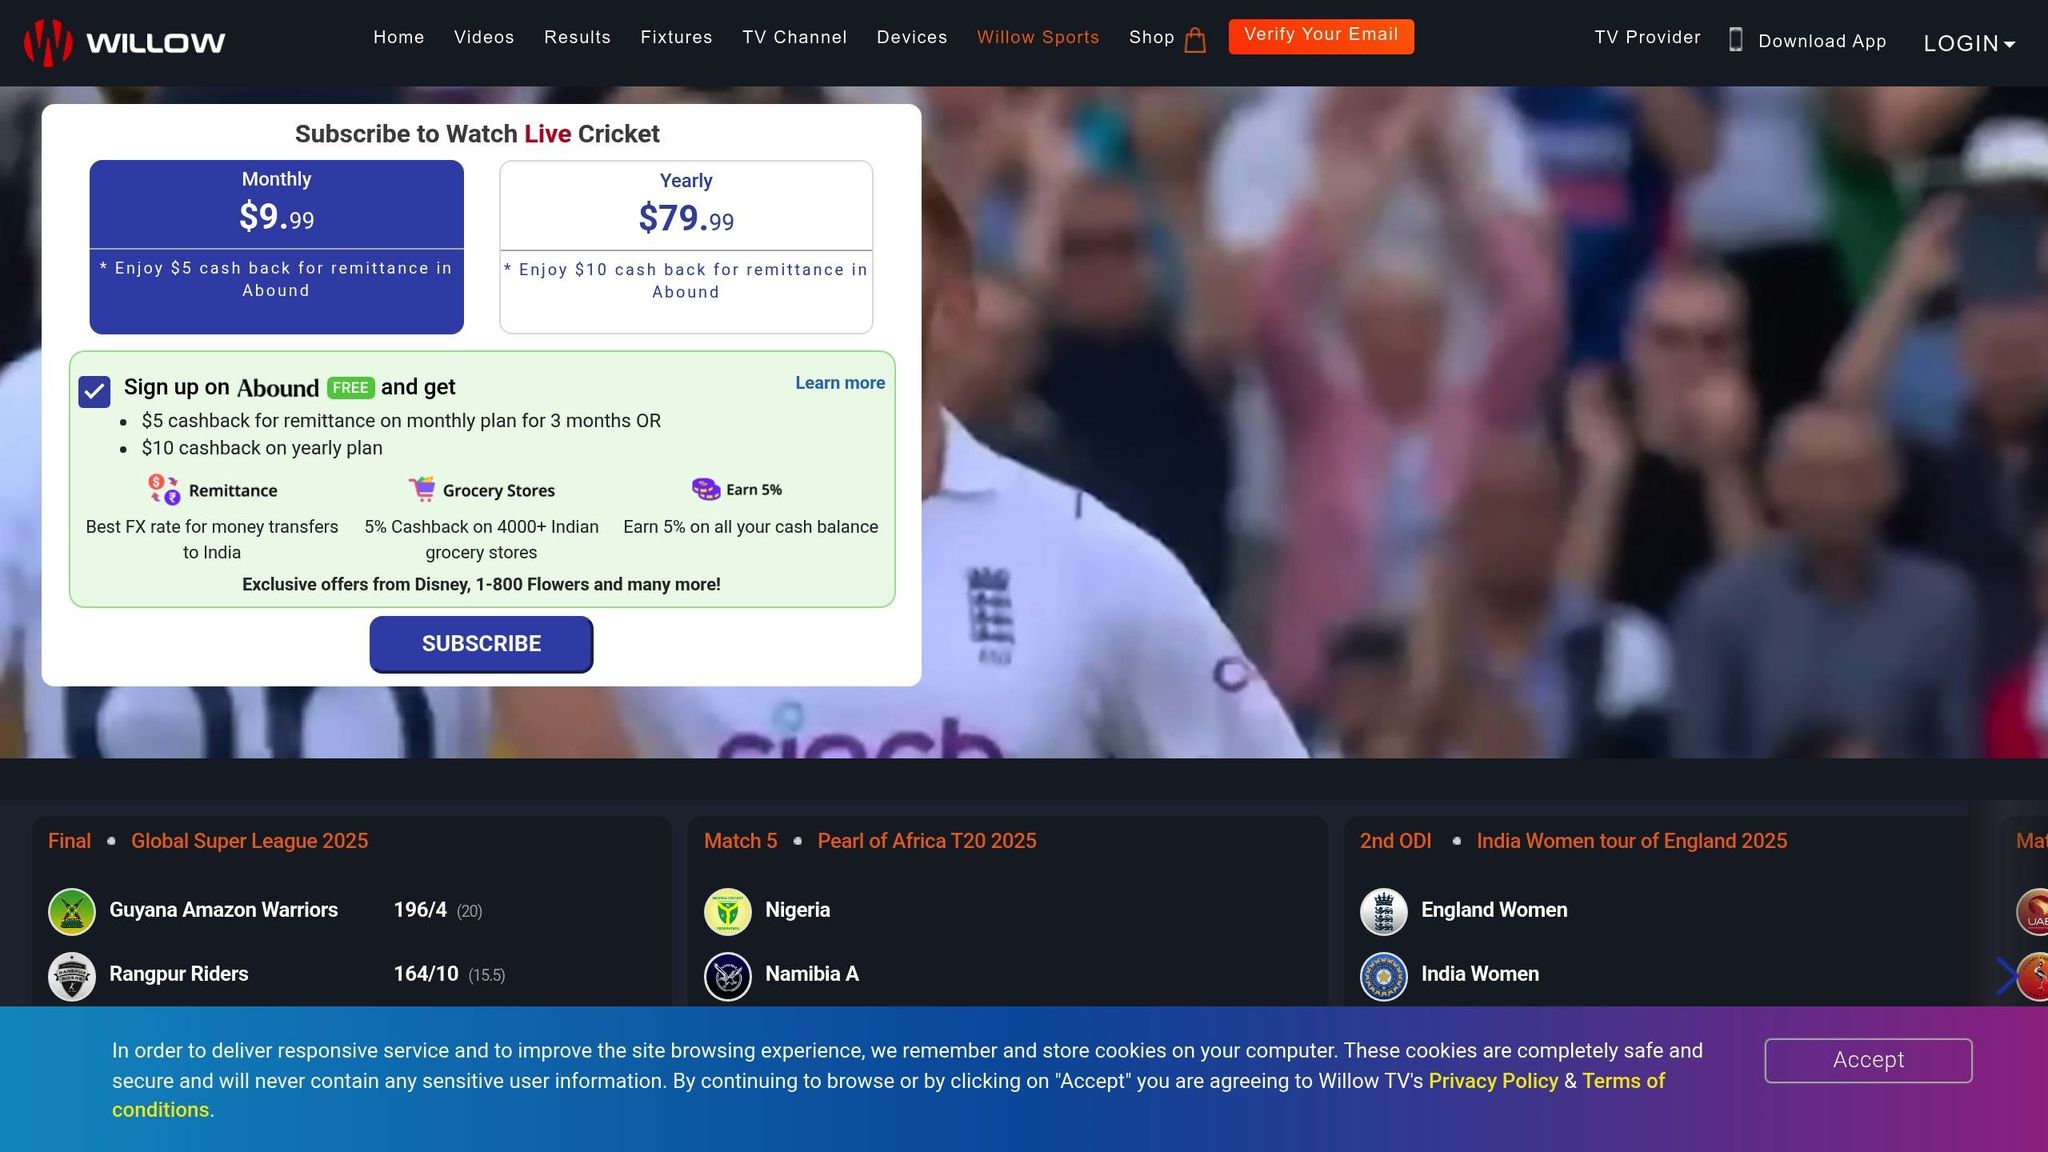Screen dimensions: 2048x1152
Task: Click the Rangpur Riders team logo
Action: (x=72, y=975)
